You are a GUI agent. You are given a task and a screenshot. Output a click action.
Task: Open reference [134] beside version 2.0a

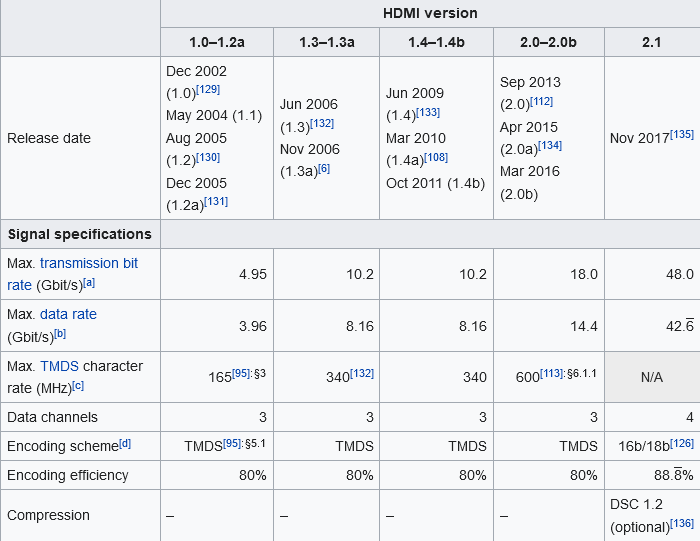tap(550, 146)
